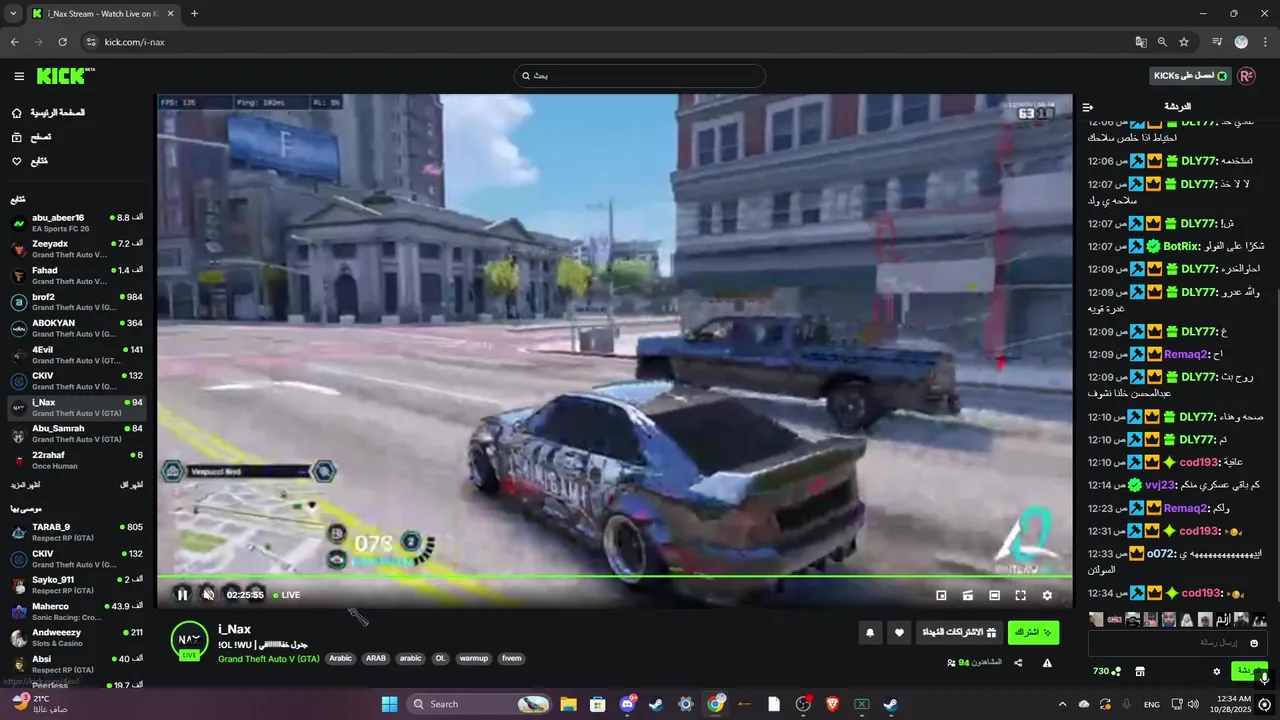
Task: Open Chrome translate page icon
Action: (x=1141, y=42)
